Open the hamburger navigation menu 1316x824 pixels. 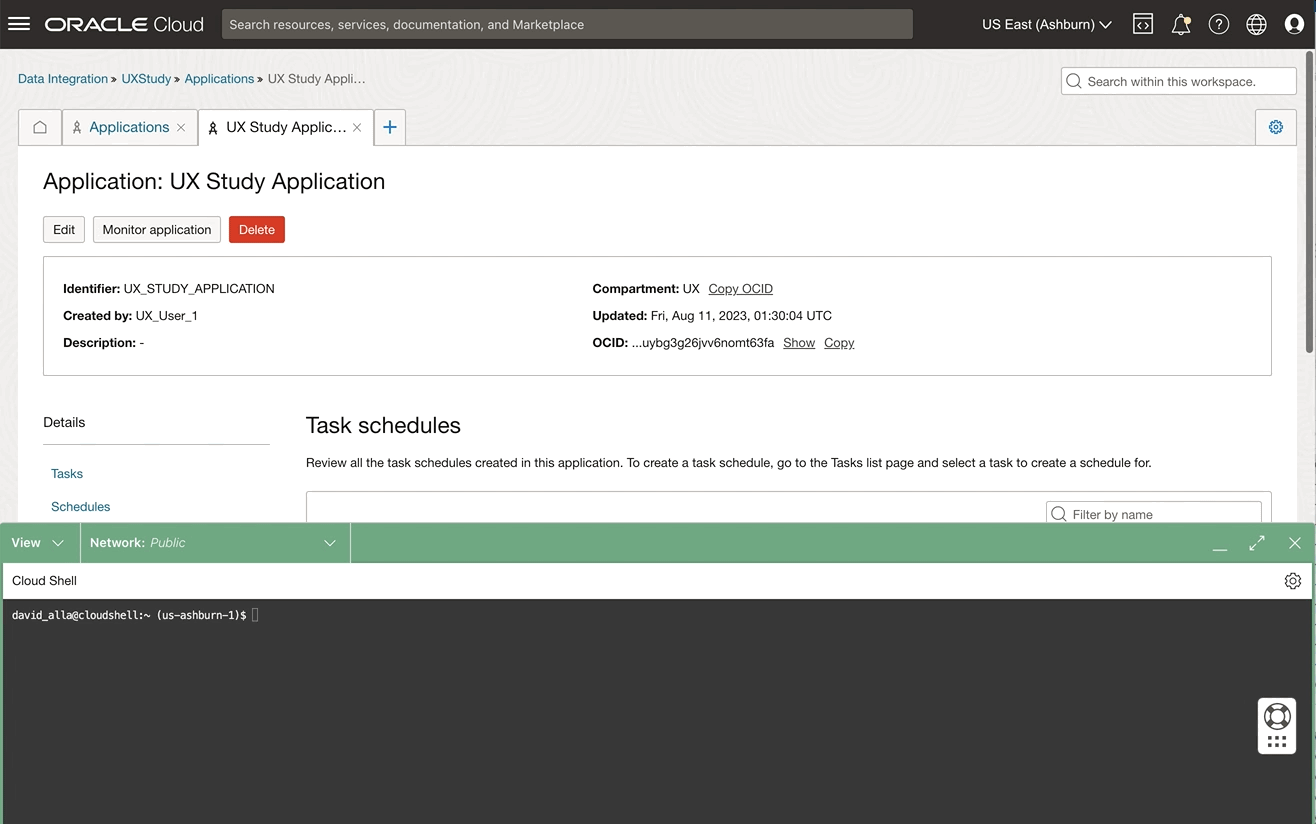point(19,24)
